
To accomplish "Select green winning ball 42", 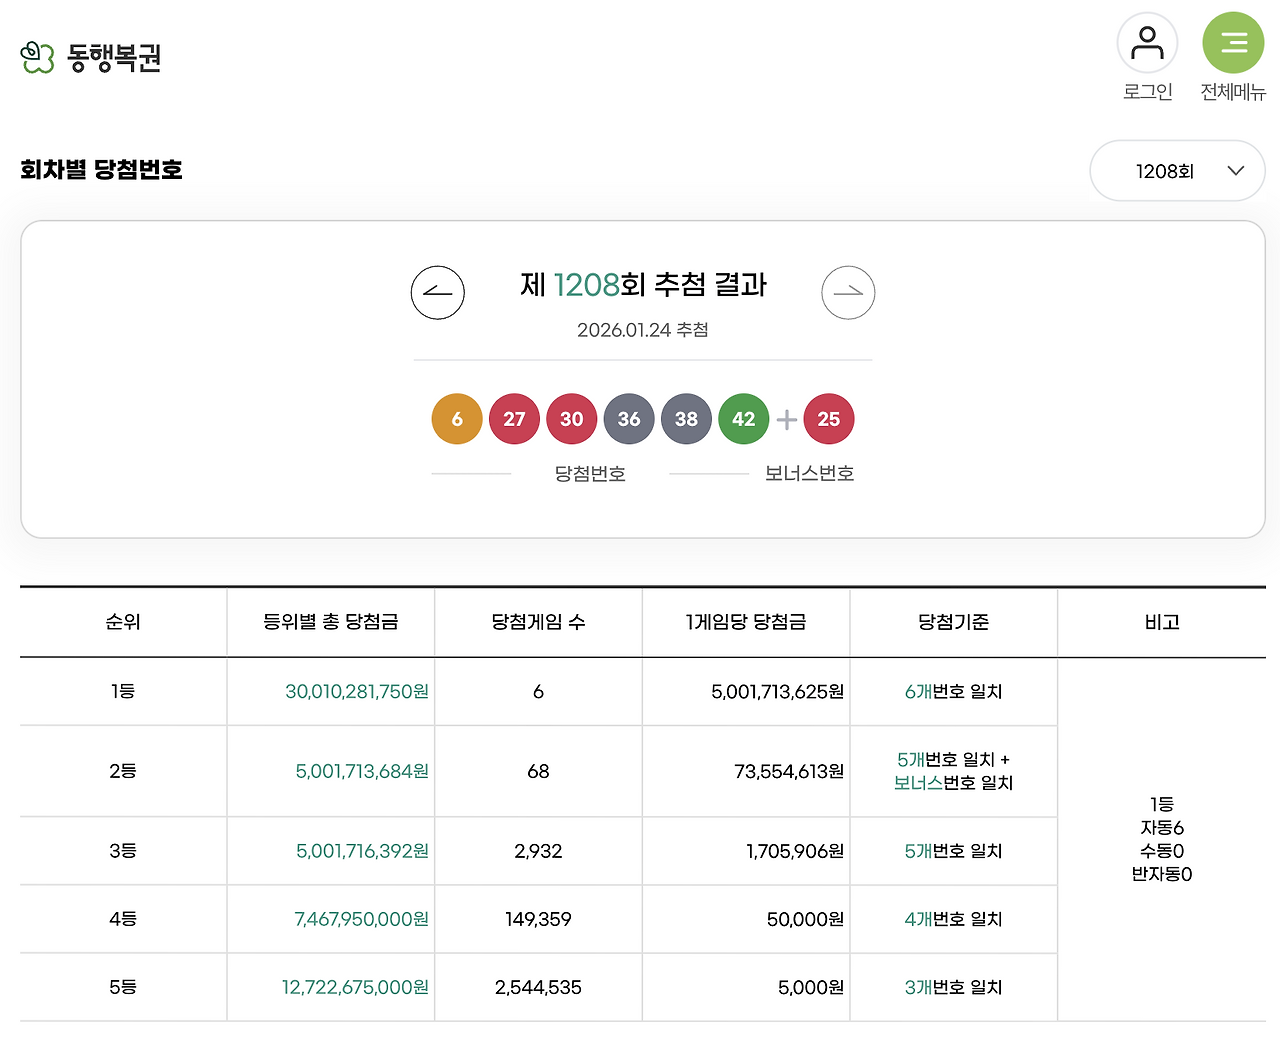I will [744, 419].
